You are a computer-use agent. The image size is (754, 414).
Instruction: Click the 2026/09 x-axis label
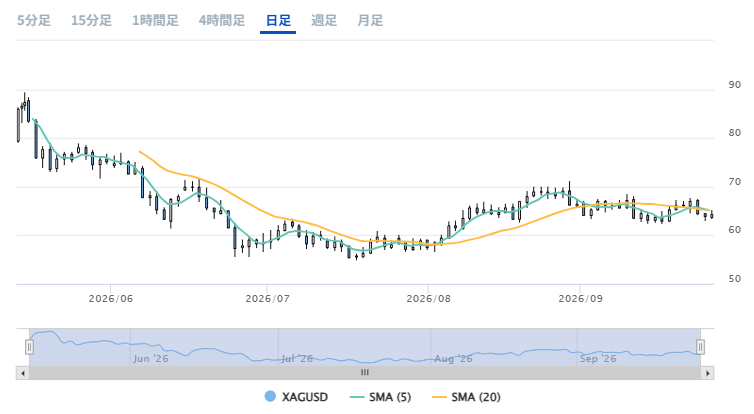pyautogui.click(x=580, y=299)
